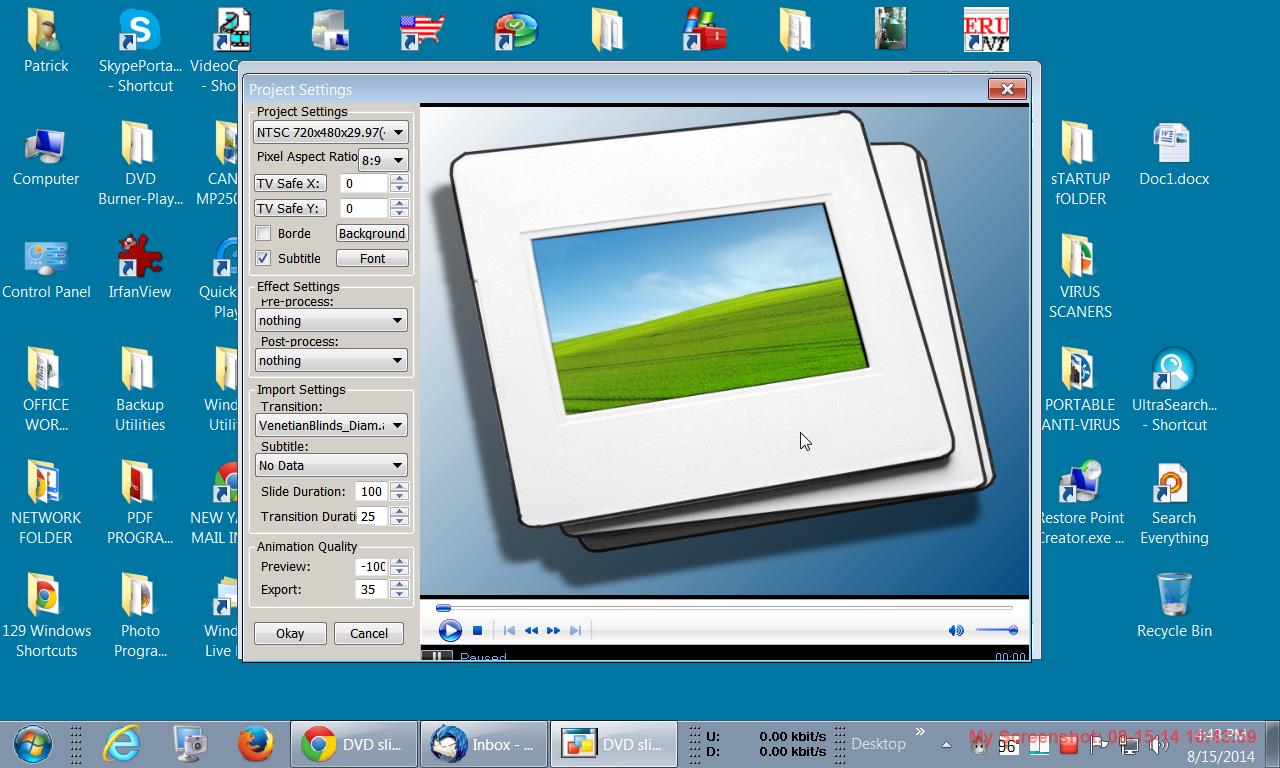Open the Font button for subtitles
The height and width of the screenshot is (768, 1280).
tap(372, 258)
